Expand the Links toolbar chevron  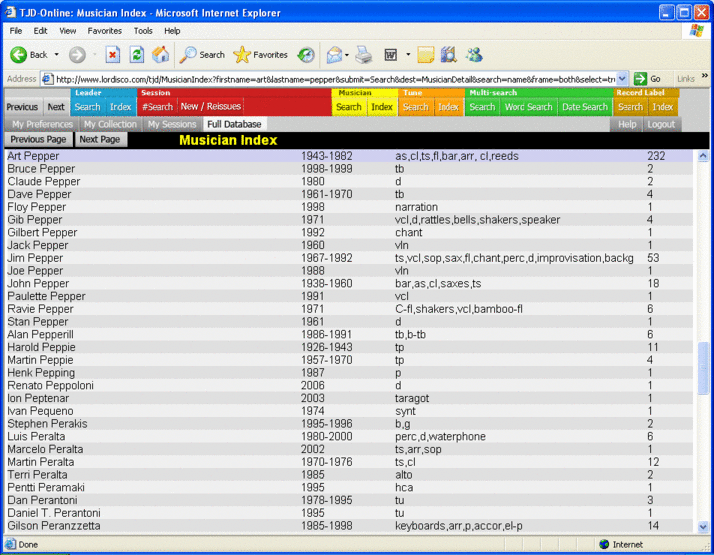[x=704, y=76]
